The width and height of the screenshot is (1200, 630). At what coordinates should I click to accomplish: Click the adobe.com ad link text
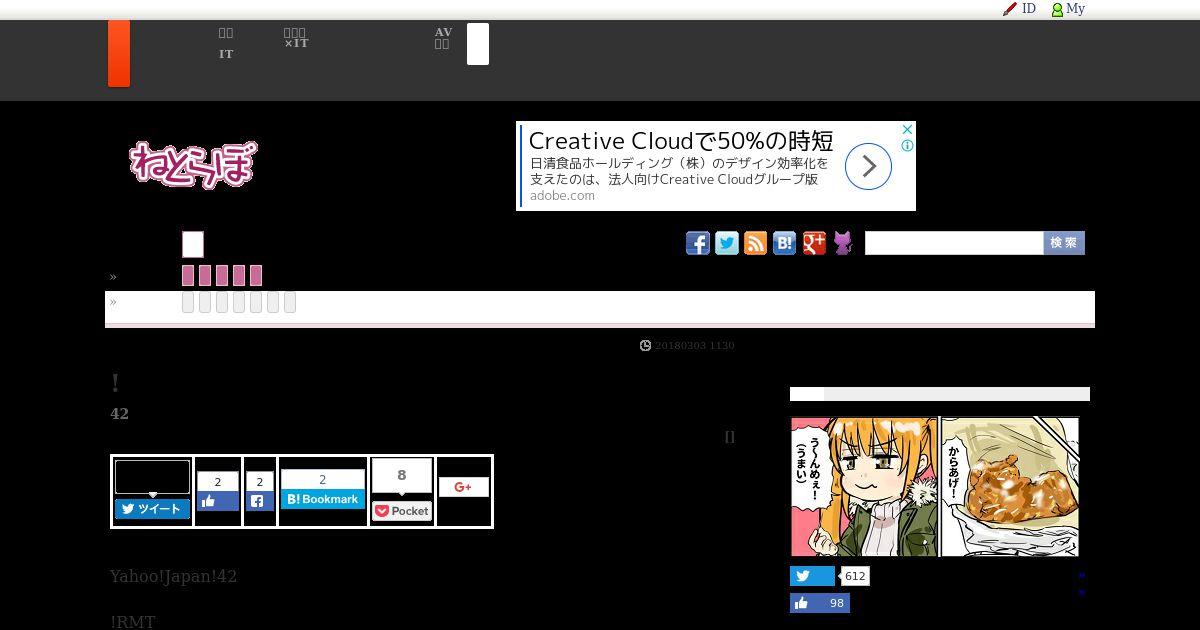tap(562, 195)
